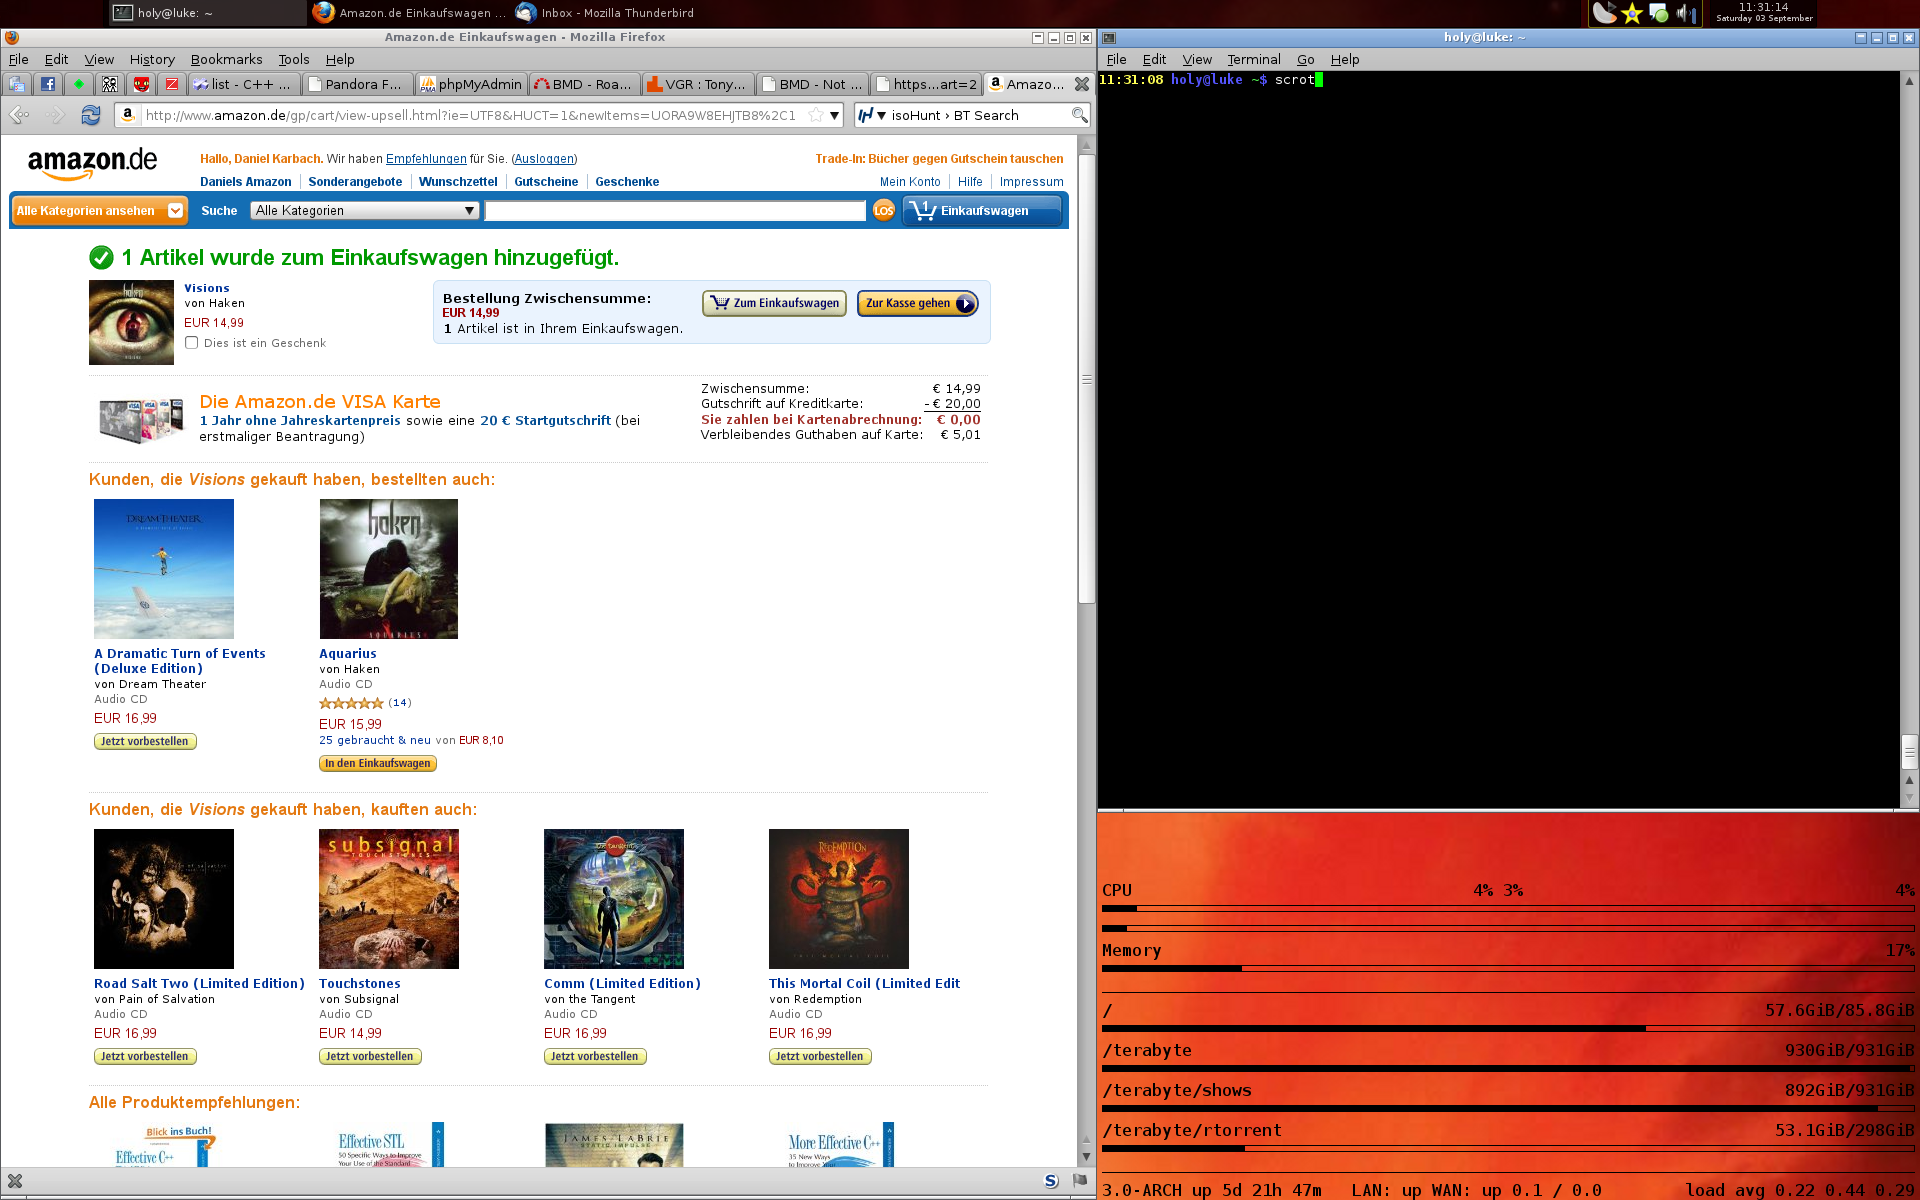Open the Terminal menu in terminal window

click(1253, 60)
